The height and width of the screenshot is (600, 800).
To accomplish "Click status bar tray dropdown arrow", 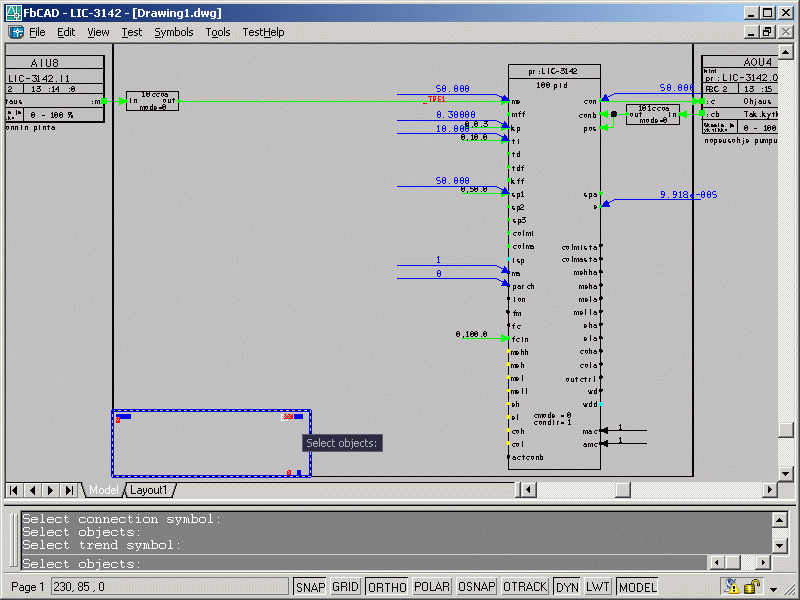I will (773, 587).
